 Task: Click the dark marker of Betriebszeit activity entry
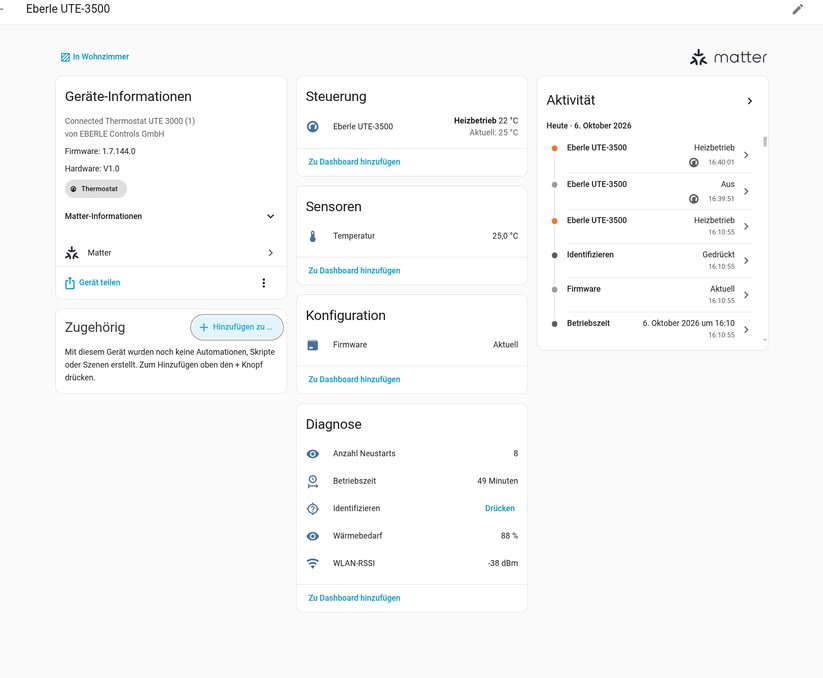click(554, 324)
